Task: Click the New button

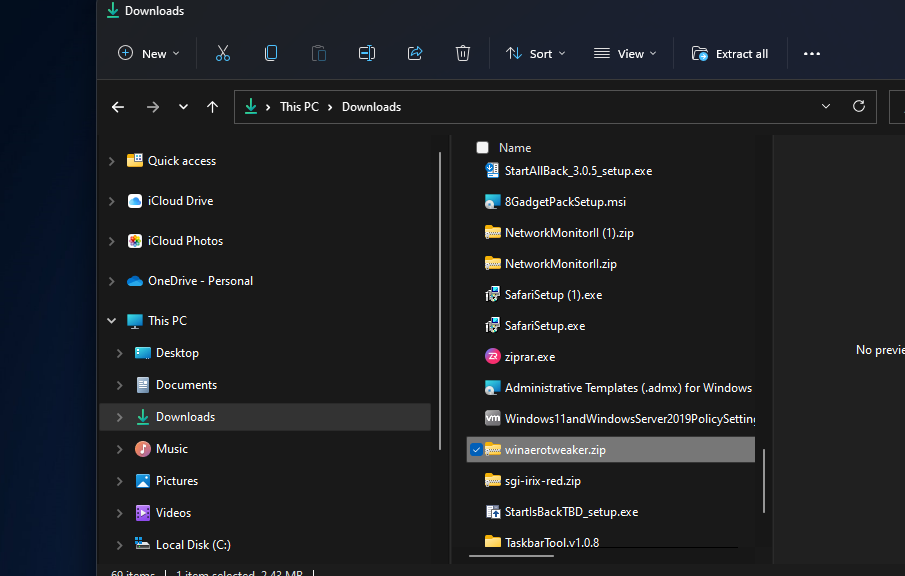Action: pos(149,54)
